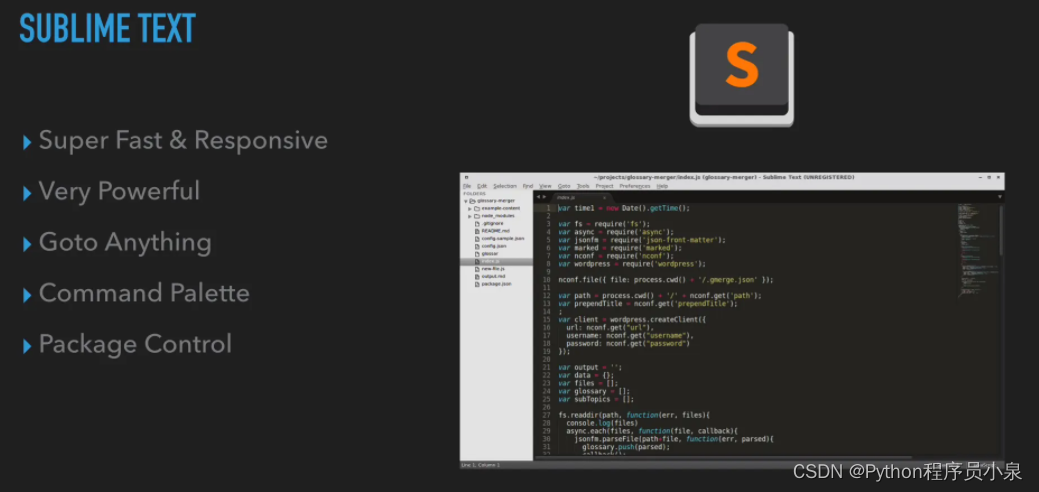The height and width of the screenshot is (492, 1039).
Task: Open the Tools menu
Action: coord(583,186)
